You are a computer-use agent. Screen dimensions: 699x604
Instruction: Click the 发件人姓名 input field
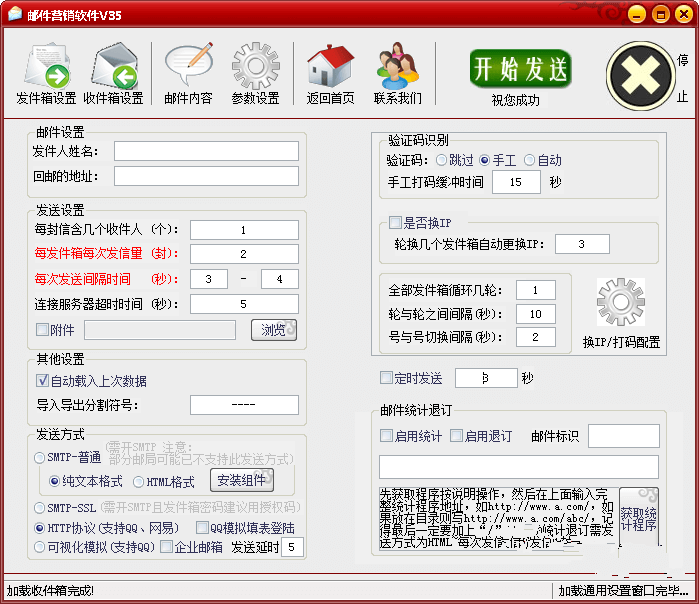pos(206,151)
